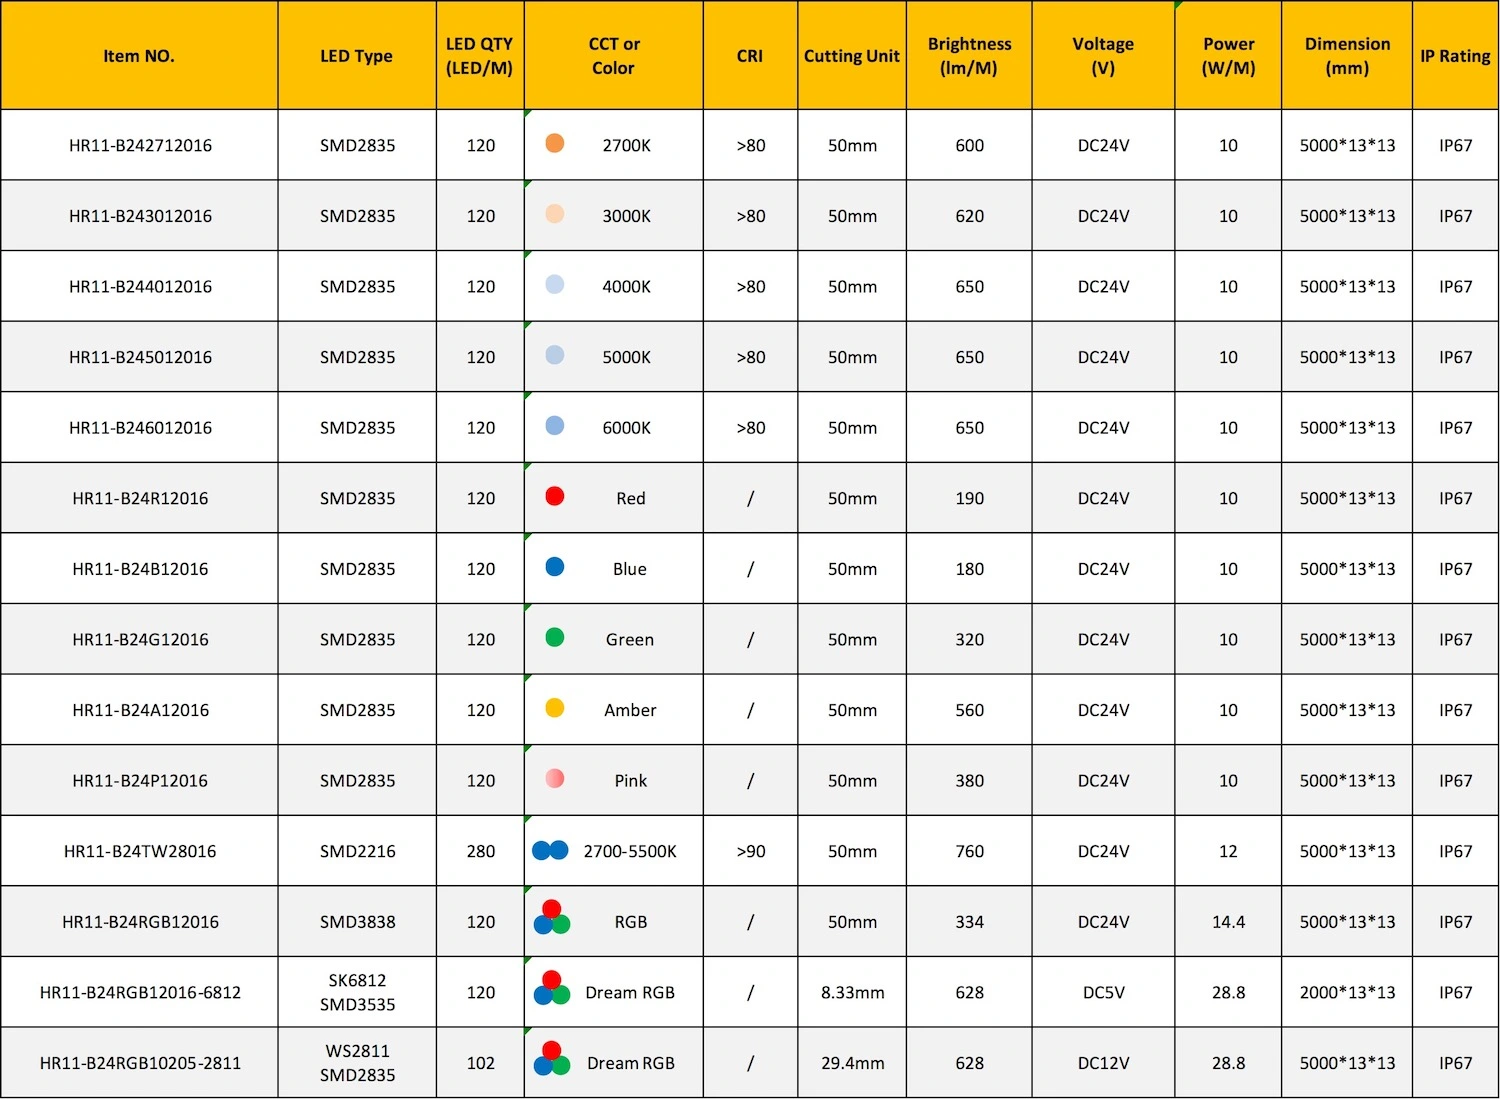Click the green color dot icon

[555, 637]
